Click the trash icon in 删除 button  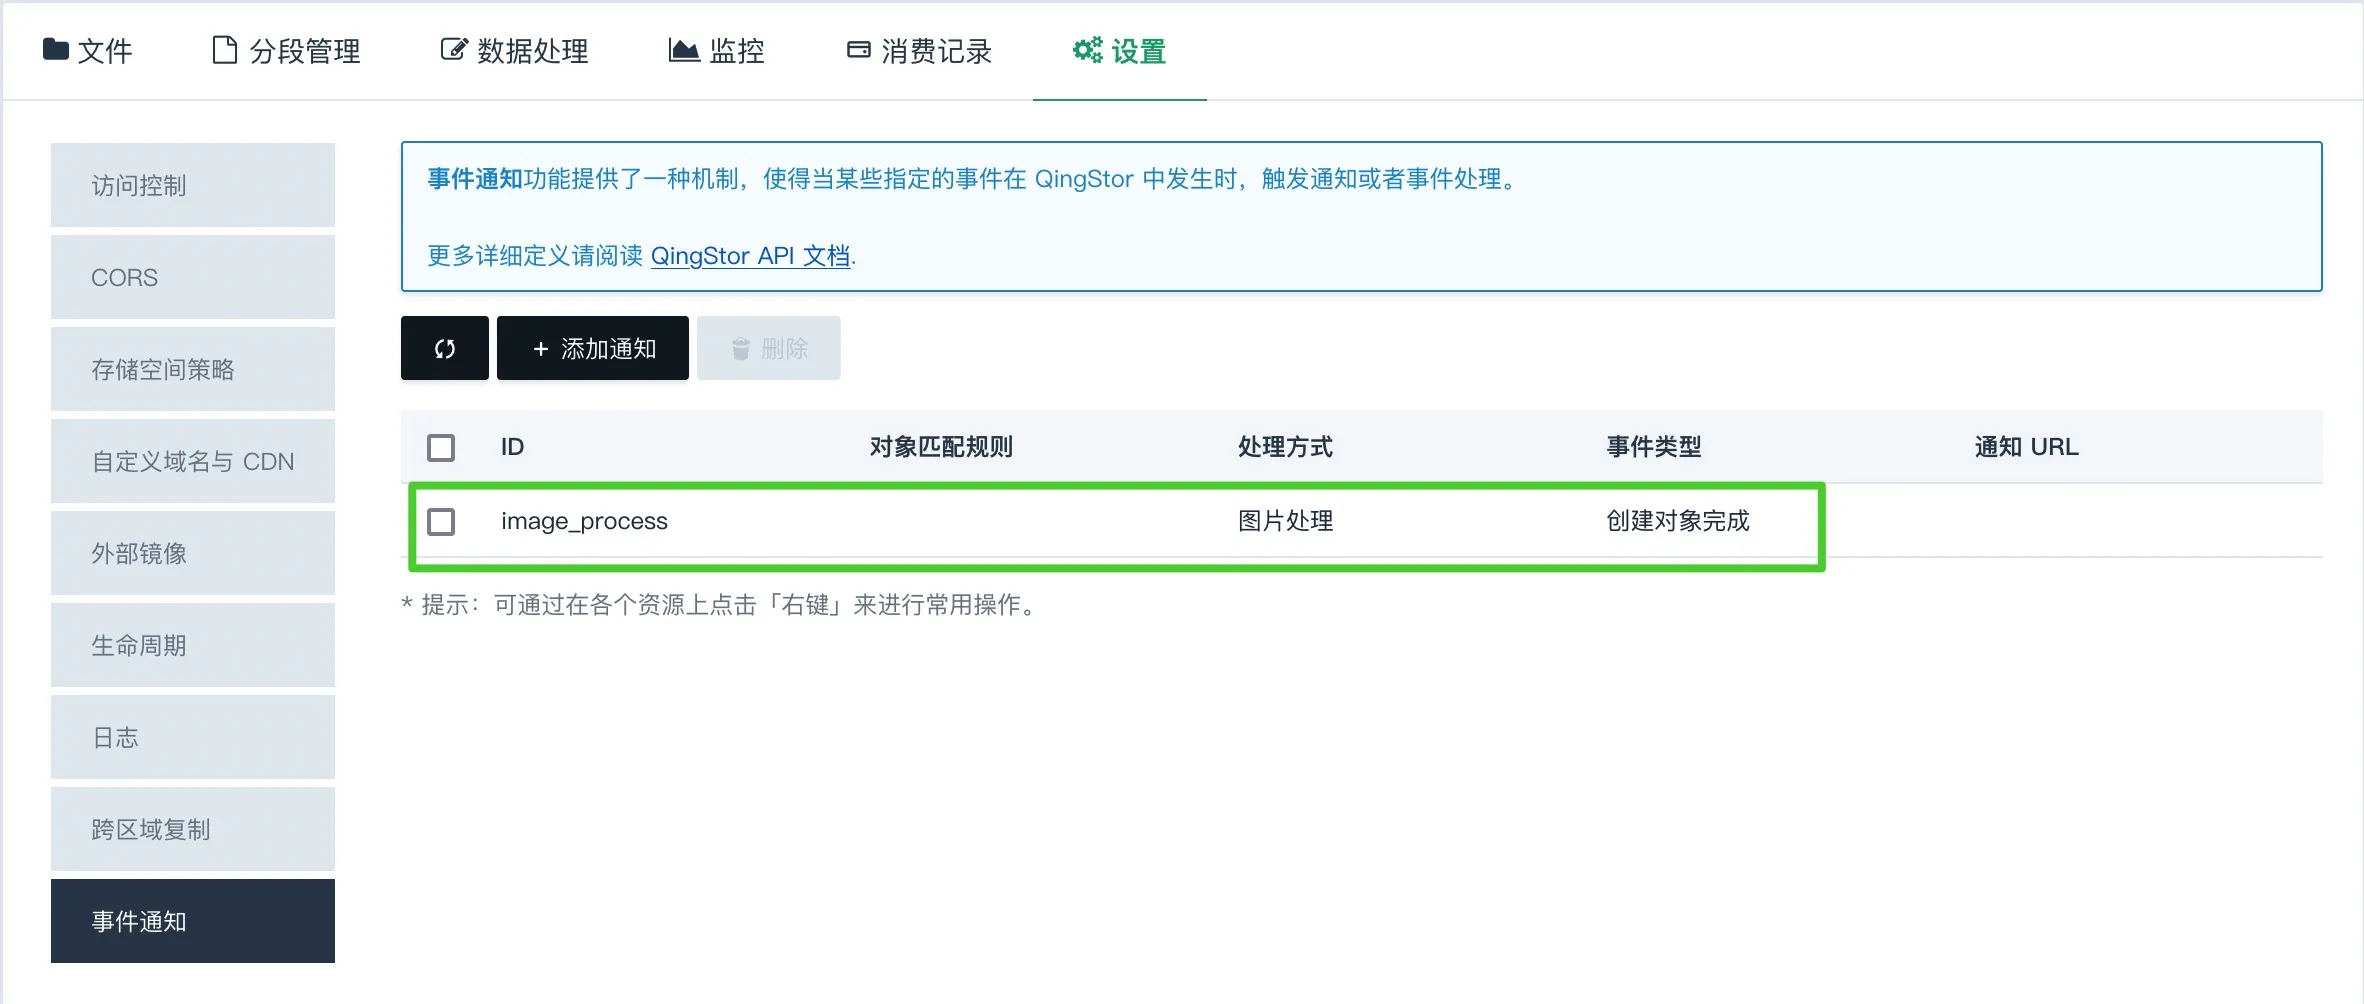pos(741,349)
